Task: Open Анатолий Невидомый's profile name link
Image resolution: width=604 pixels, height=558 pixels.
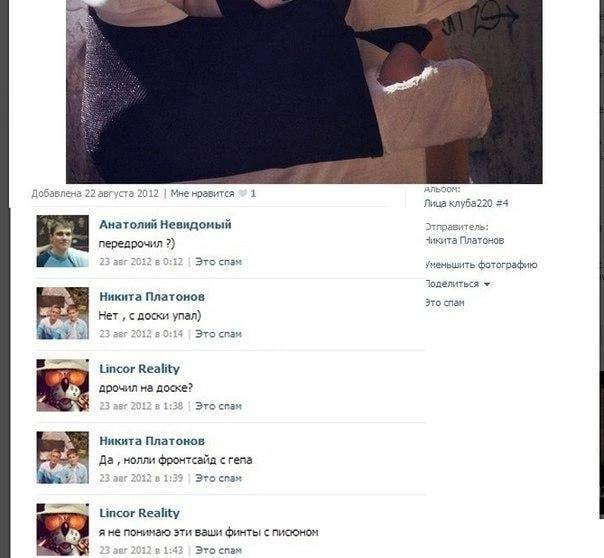Action: tap(165, 224)
